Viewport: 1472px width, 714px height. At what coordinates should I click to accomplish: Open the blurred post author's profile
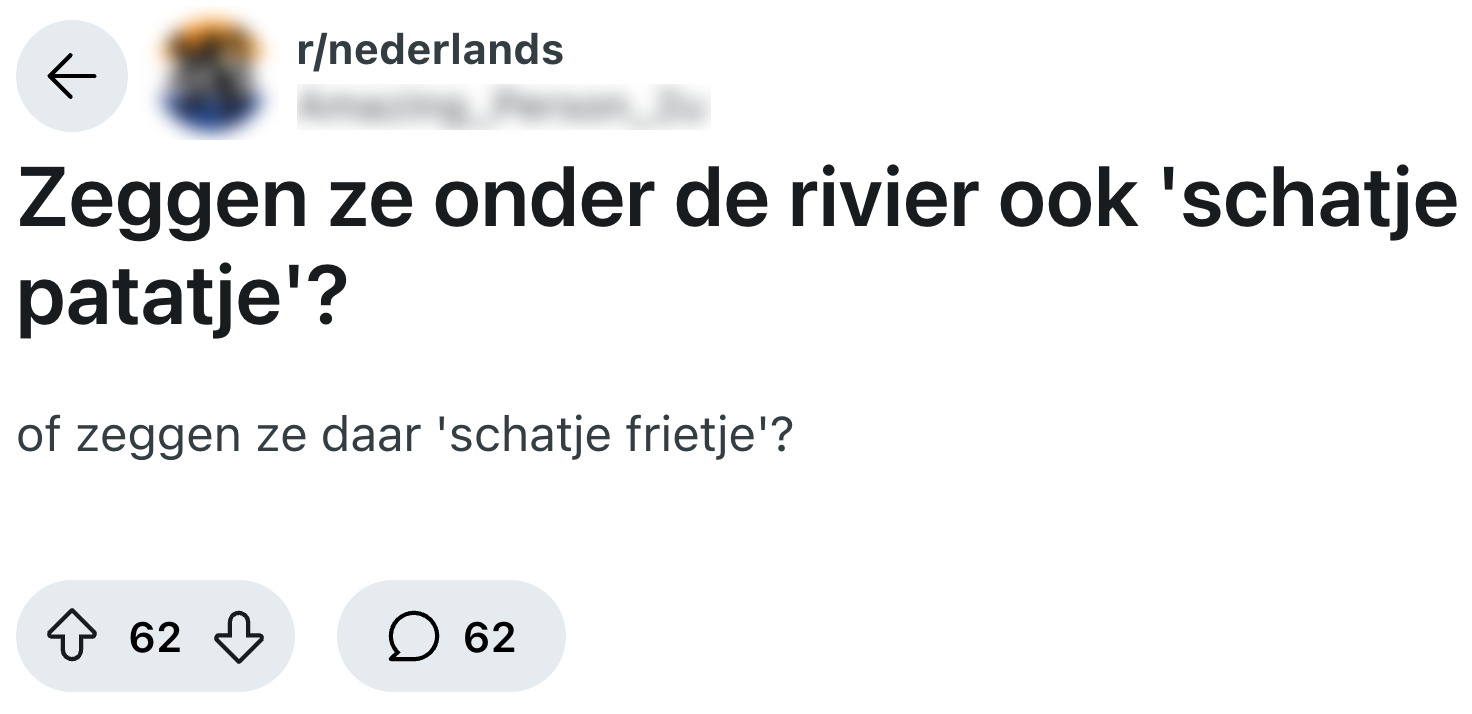(503, 107)
